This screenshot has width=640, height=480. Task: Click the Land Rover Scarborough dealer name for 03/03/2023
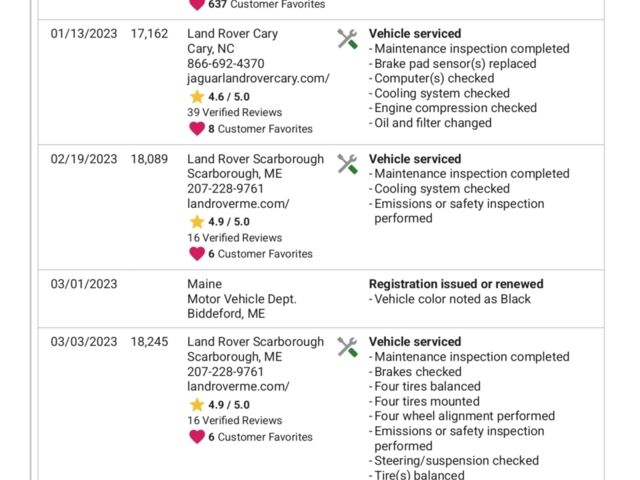(256, 342)
